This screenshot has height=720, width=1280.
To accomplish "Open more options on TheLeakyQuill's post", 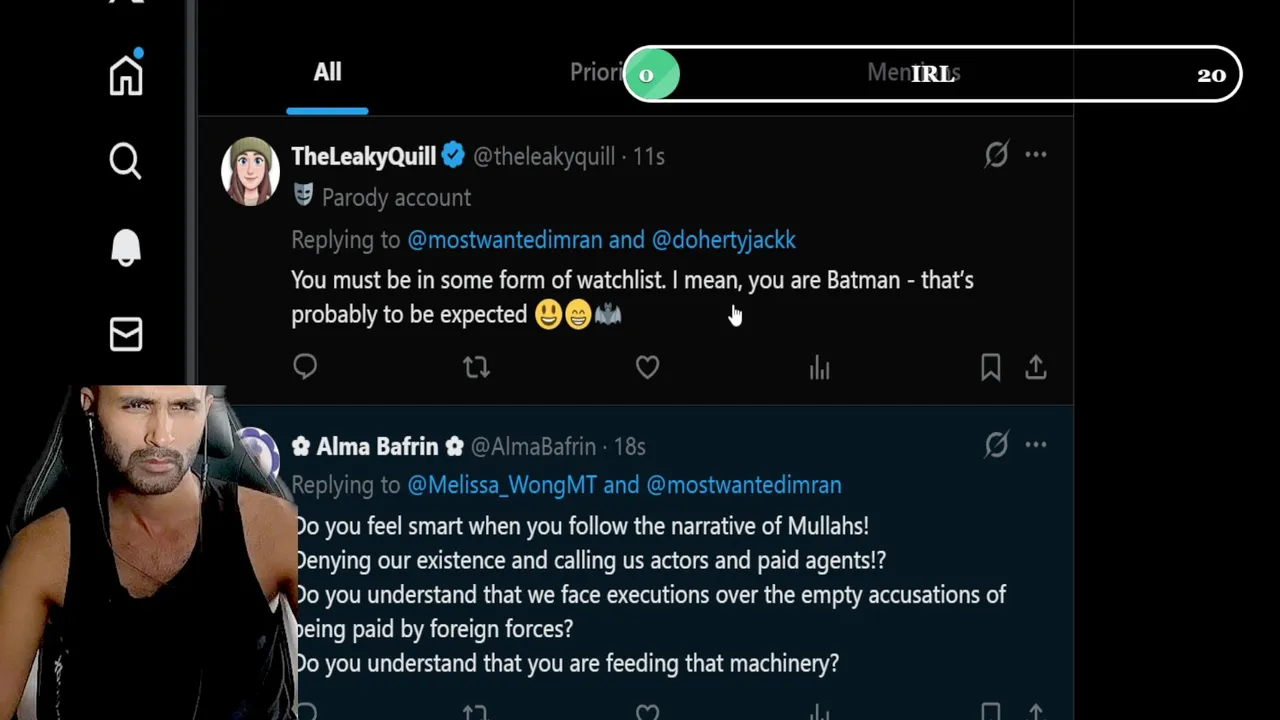I will pos(1036,154).
